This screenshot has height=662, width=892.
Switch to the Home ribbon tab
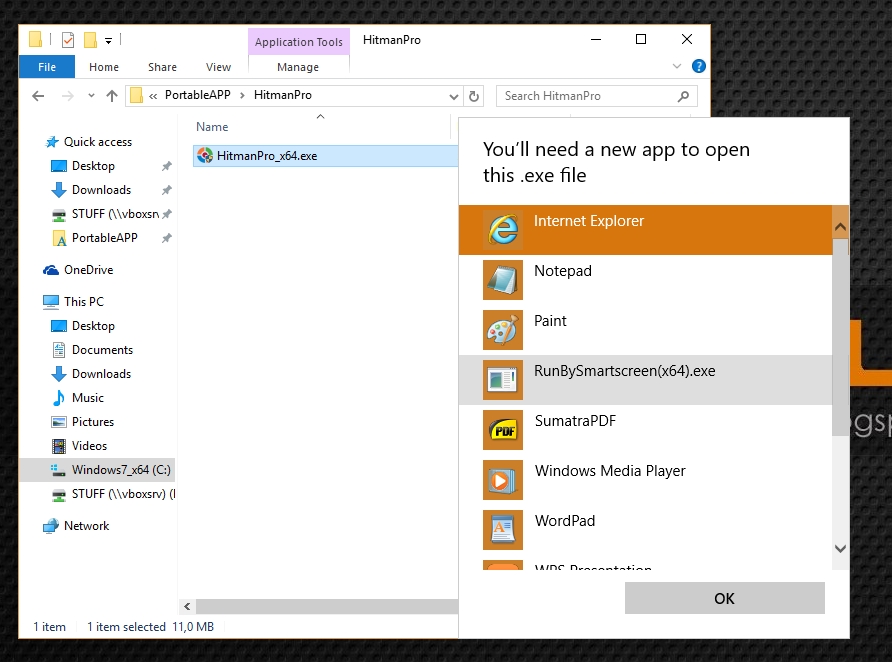point(104,67)
